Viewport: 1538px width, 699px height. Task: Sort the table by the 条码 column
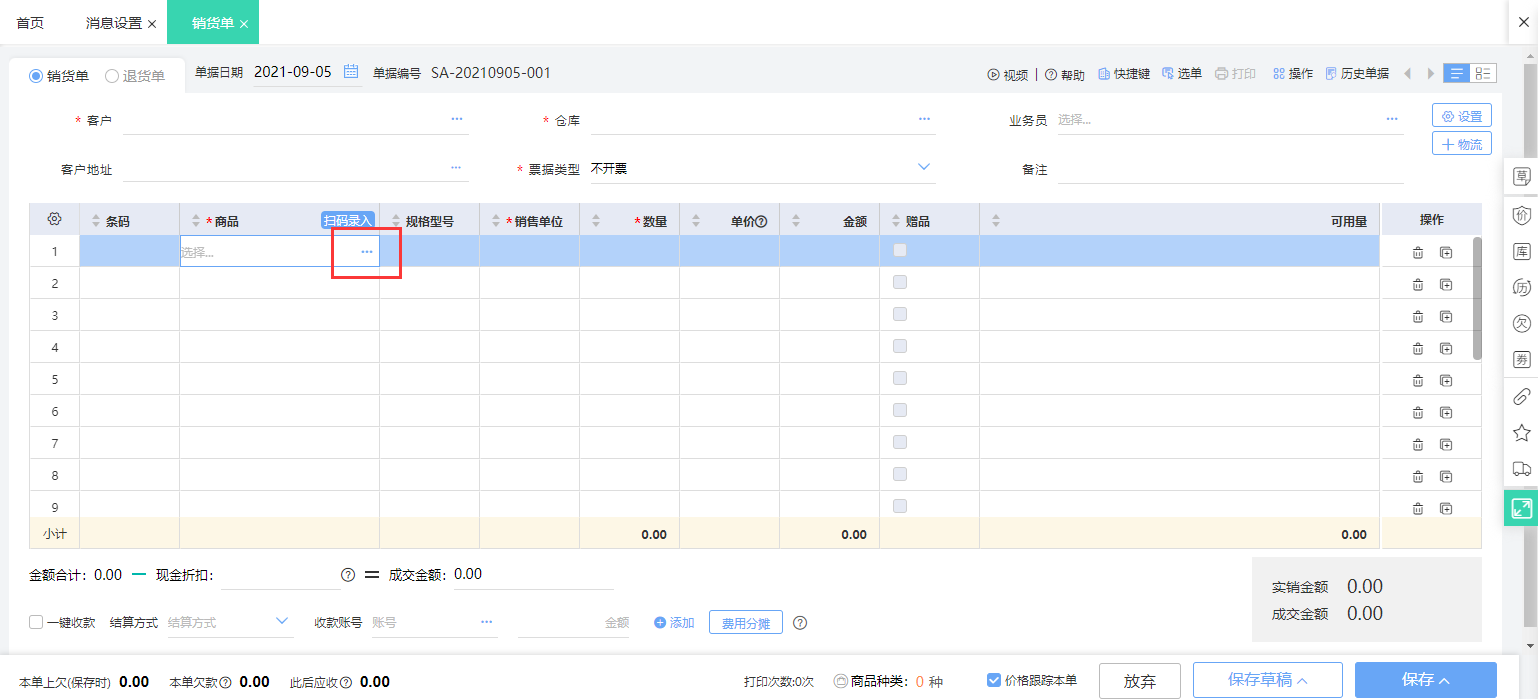point(97,221)
